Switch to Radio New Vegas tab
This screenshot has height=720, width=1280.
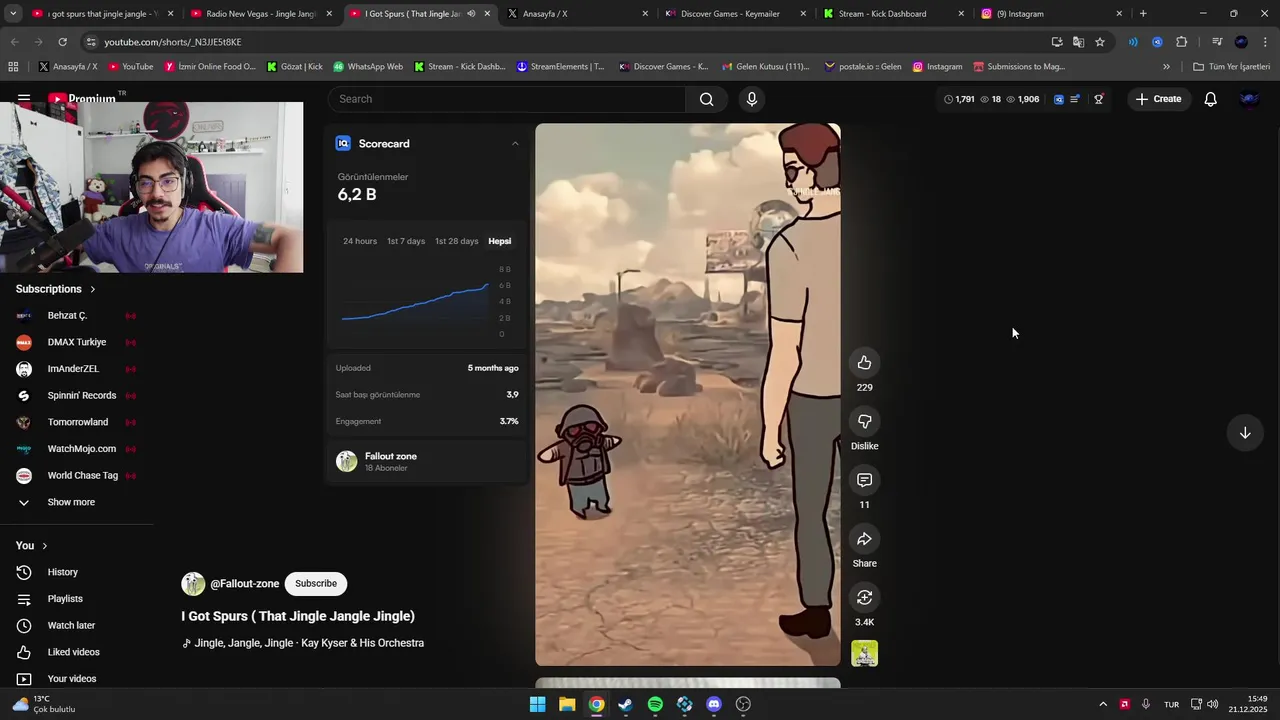coord(260,14)
